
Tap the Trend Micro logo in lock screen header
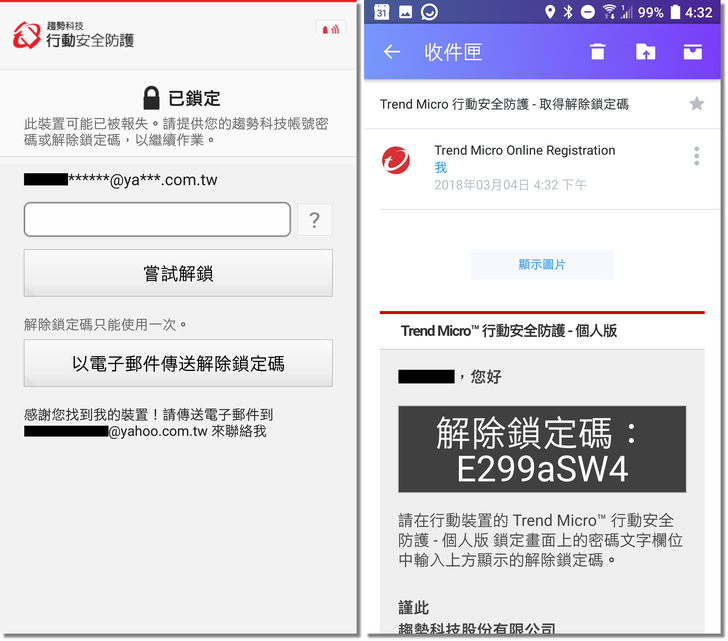pos(26,35)
